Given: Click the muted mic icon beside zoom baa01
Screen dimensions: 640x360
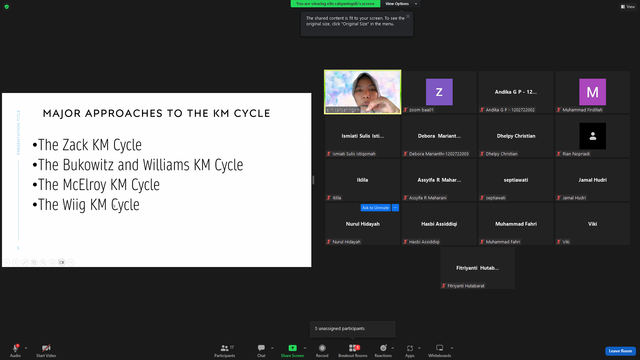Looking at the screenshot, I should [405, 110].
